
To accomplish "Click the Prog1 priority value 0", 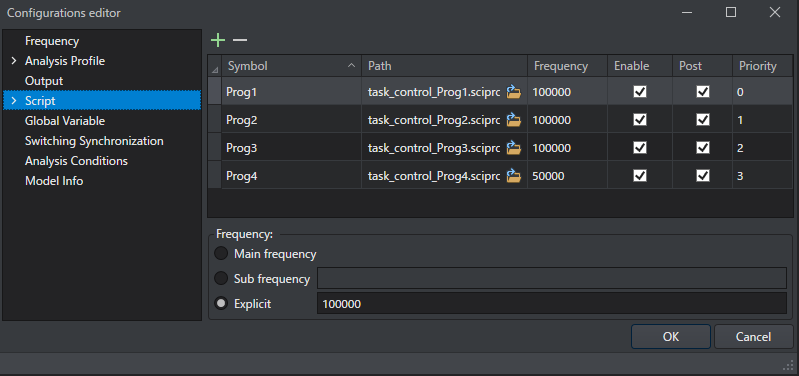I will (x=740, y=92).
